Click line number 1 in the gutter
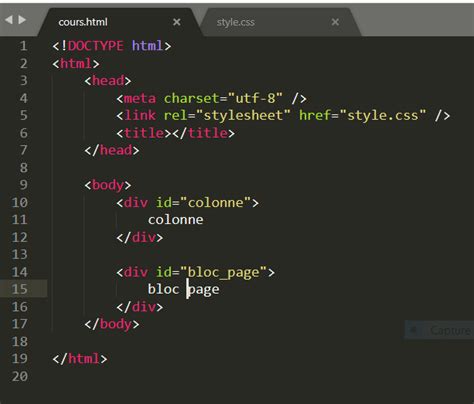This screenshot has height=404, width=474. tap(23, 46)
